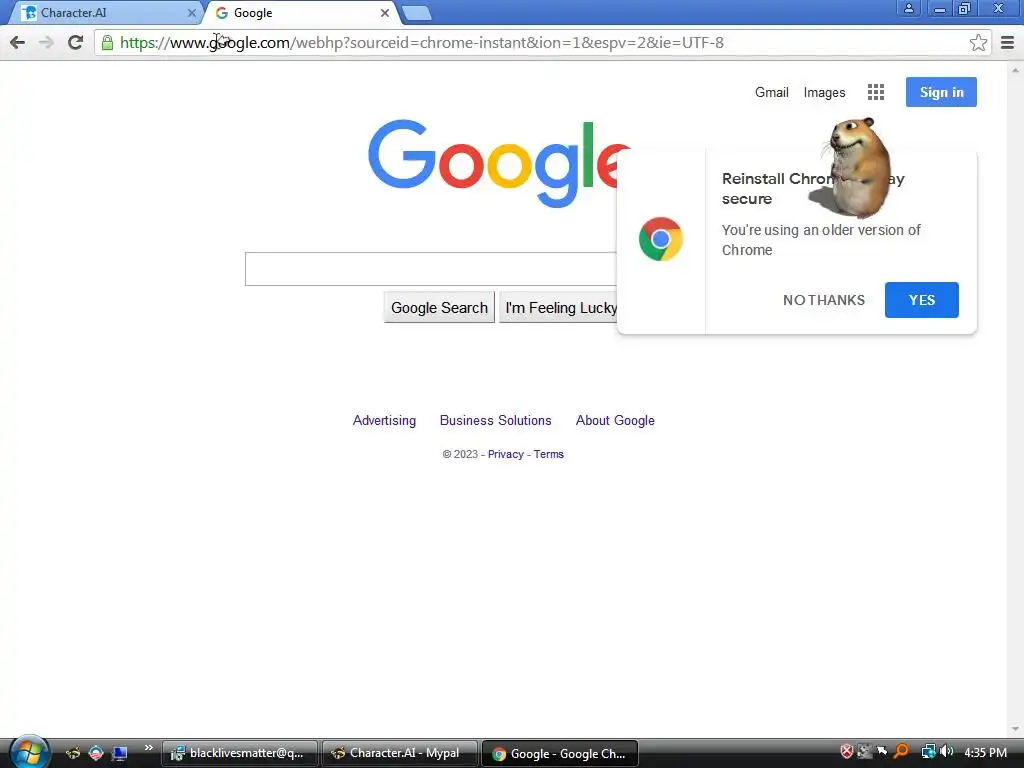This screenshot has height=768, width=1024.
Task: Click the Sign in button
Action: (x=941, y=92)
